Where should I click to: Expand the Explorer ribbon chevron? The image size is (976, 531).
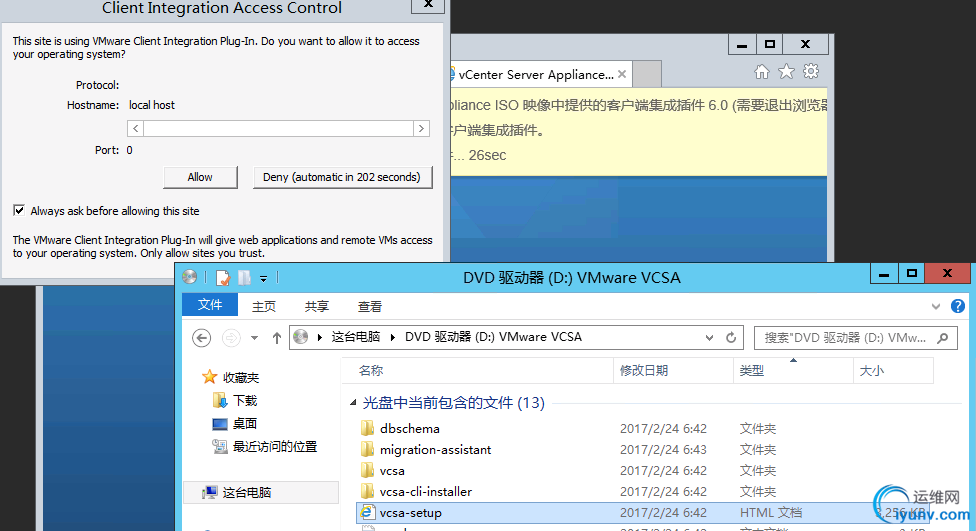(x=936, y=306)
